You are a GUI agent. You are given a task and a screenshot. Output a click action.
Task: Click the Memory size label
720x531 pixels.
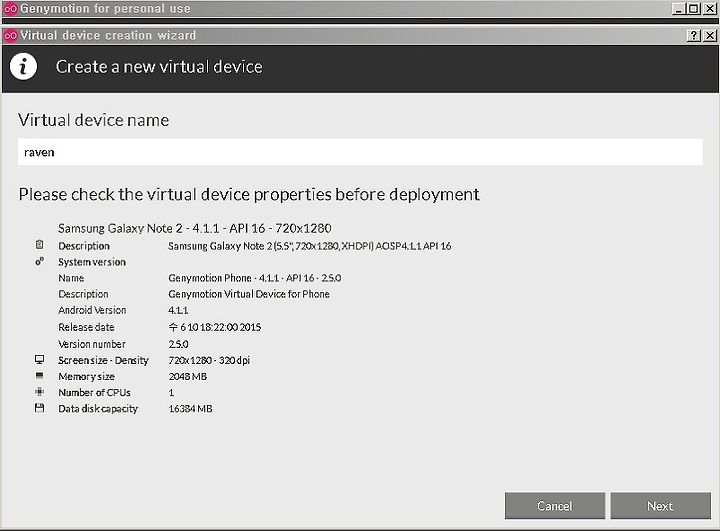pos(86,376)
